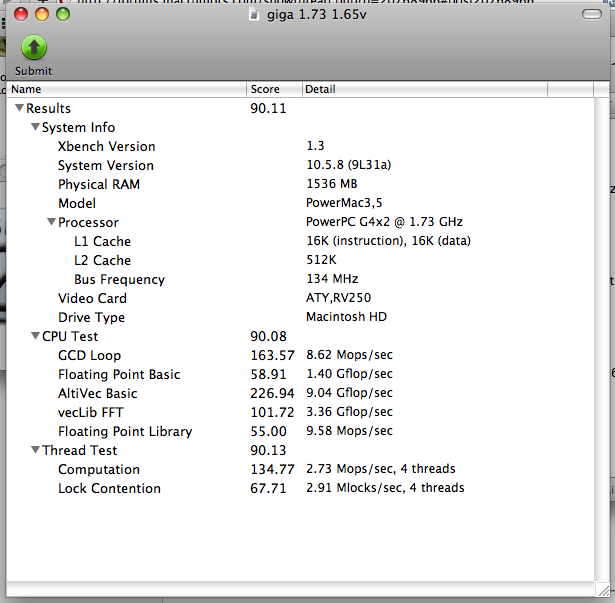Select the vecLib FFT row
Image resolution: width=615 pixels, height=603 pixels.
[300, 412]
